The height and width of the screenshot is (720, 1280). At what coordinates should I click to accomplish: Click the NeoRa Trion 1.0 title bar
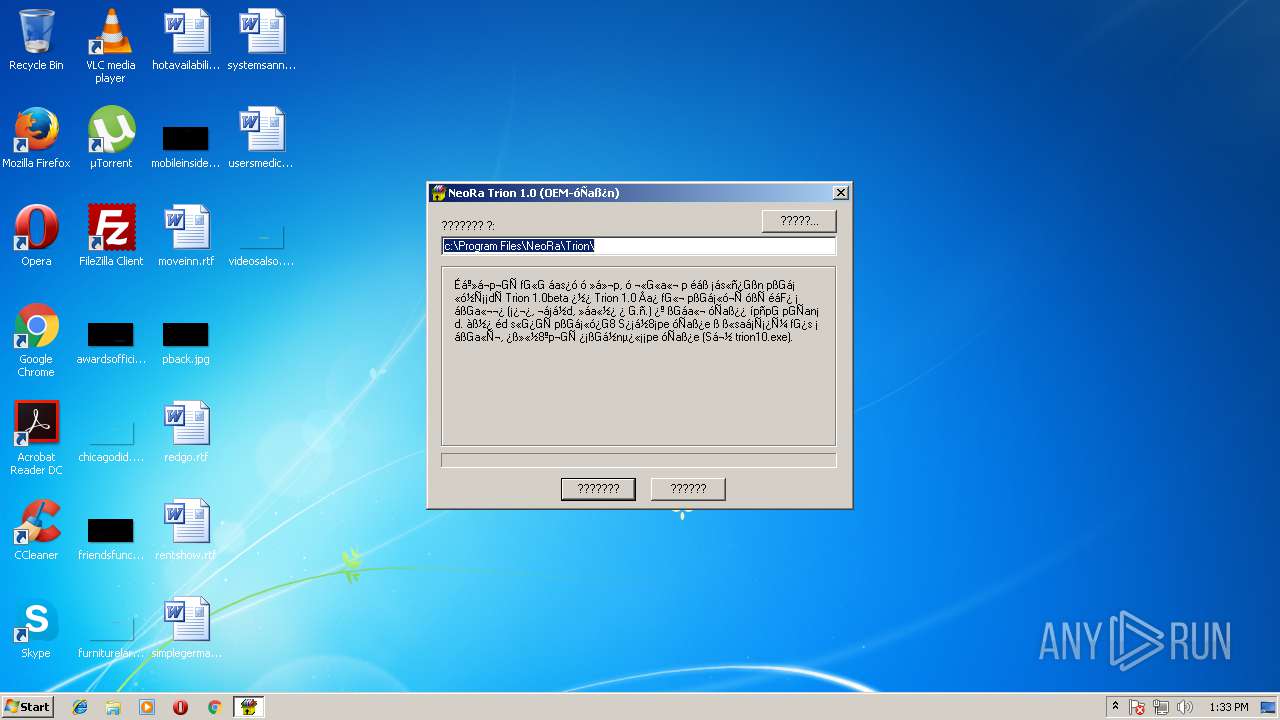[x=638, y=193]
